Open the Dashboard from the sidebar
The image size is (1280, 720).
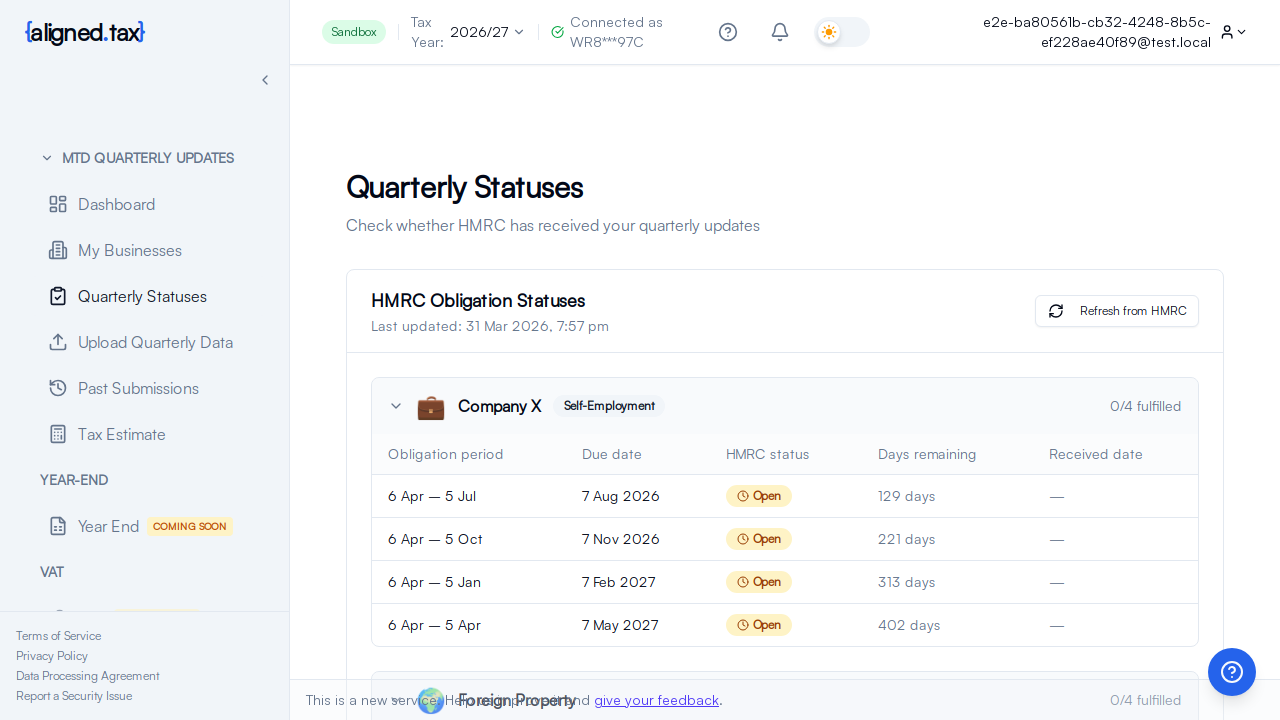(x=116, y=204)
